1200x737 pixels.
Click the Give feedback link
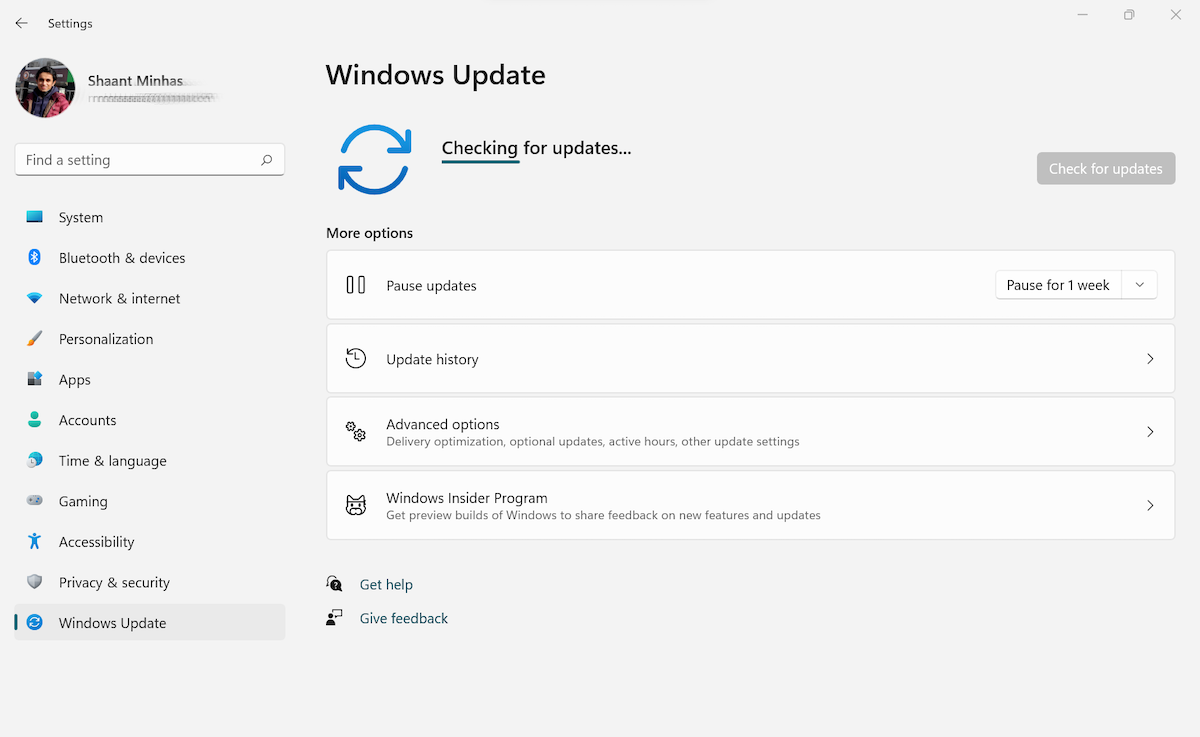403,618
